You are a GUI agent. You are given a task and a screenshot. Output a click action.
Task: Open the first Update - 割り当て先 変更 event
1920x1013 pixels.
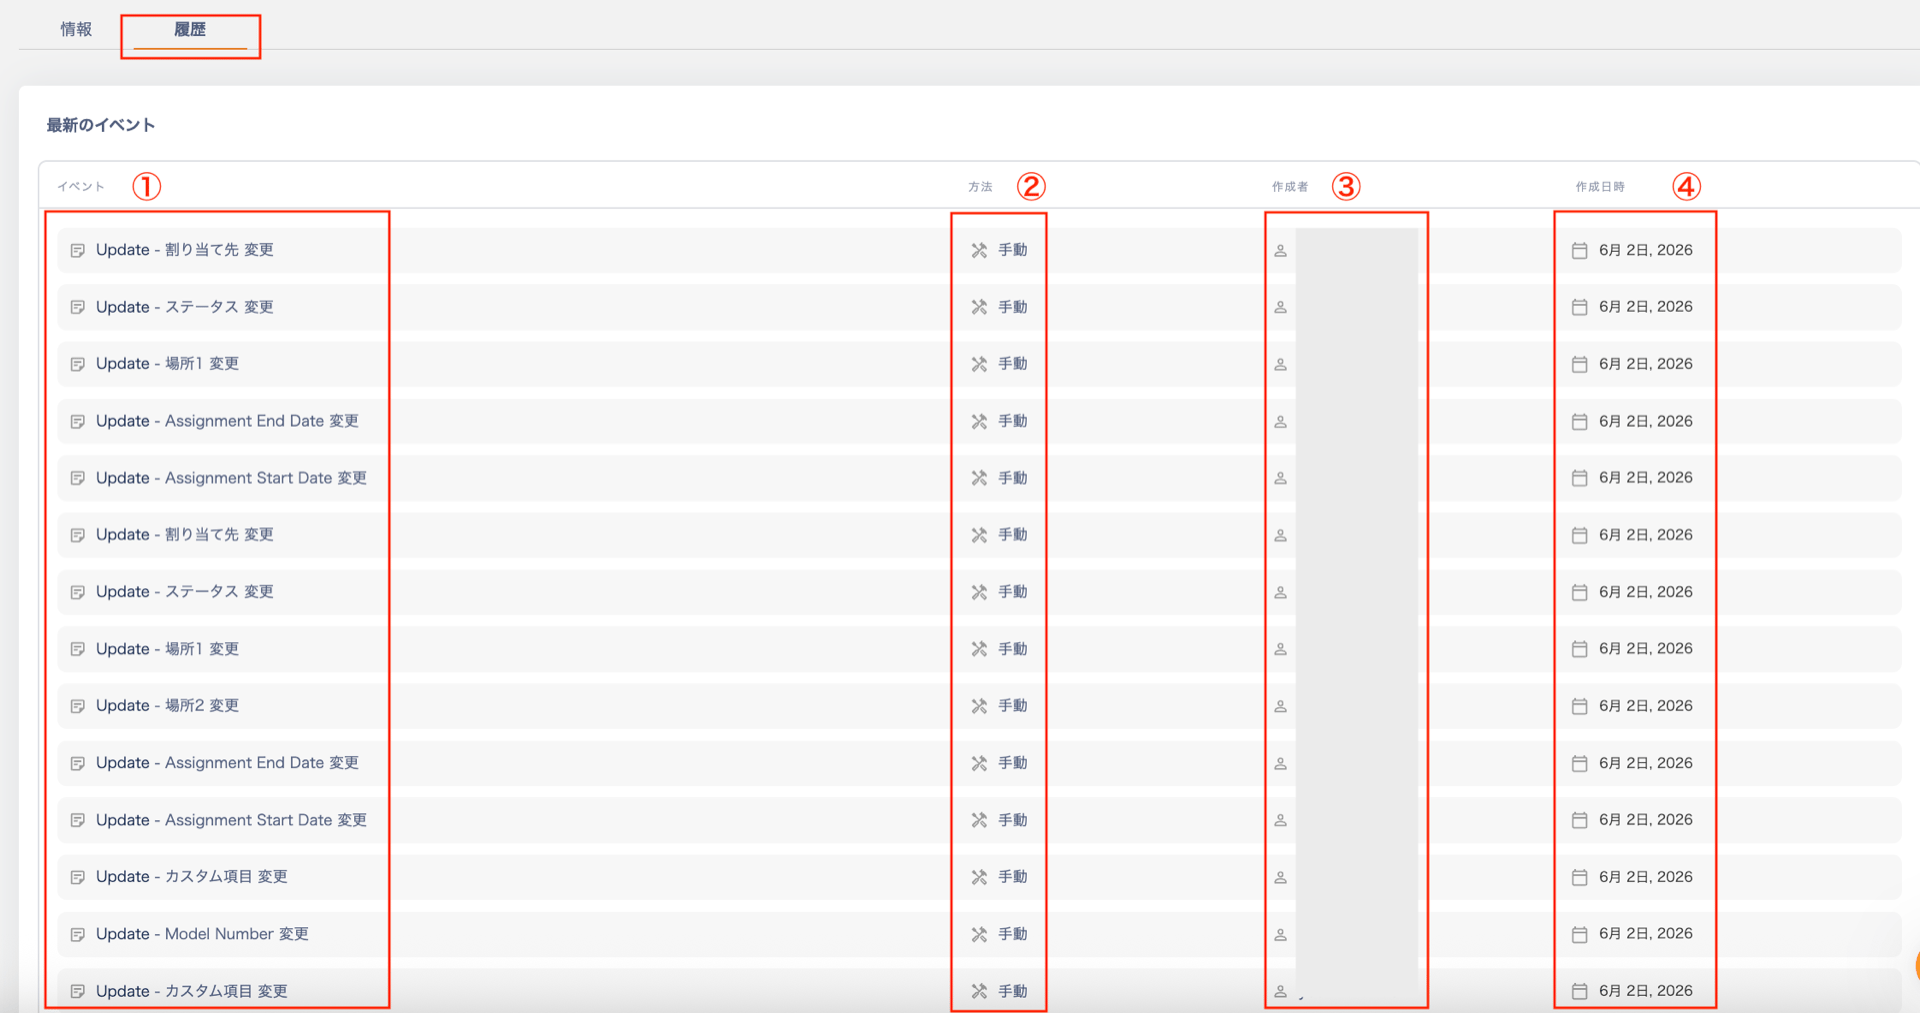click(x=185, y=250)
